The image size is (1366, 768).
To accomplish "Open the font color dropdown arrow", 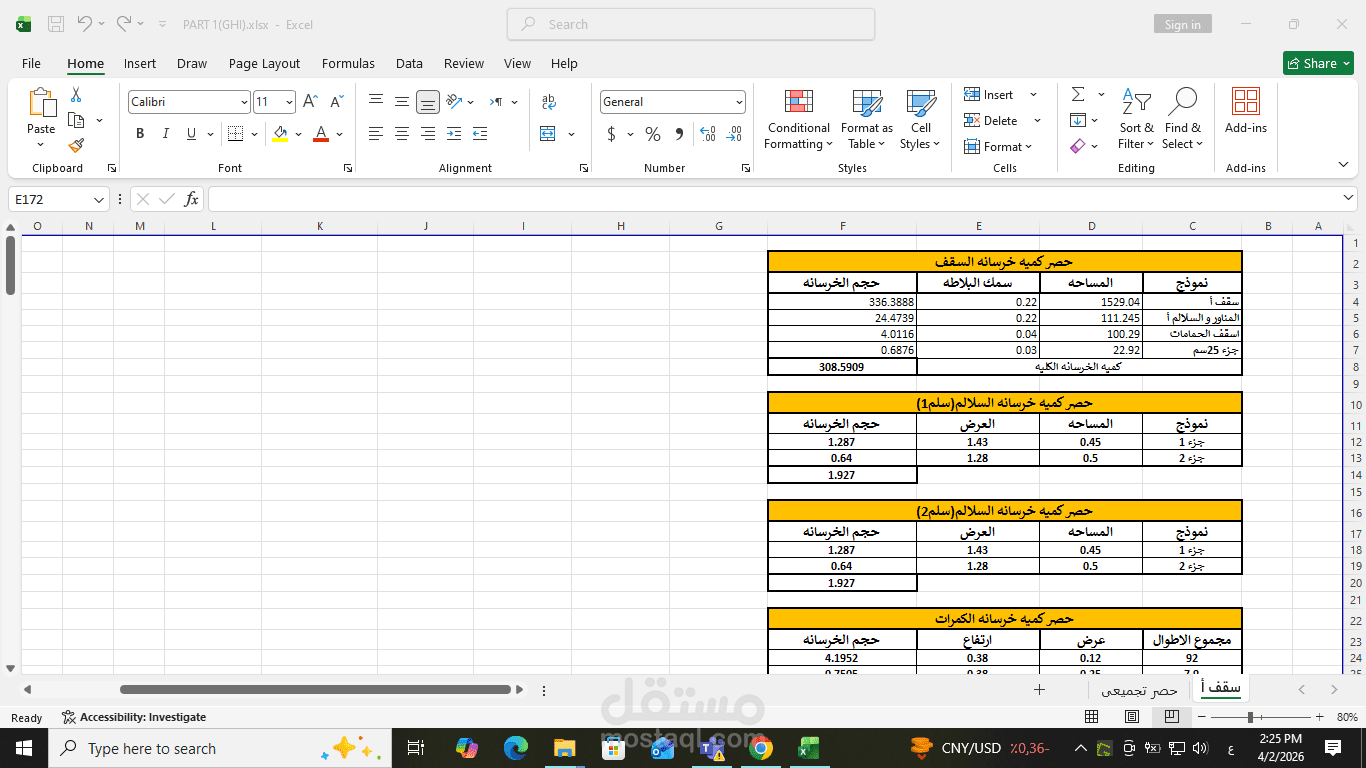I will pyautogui.click(x=340, y=134).
